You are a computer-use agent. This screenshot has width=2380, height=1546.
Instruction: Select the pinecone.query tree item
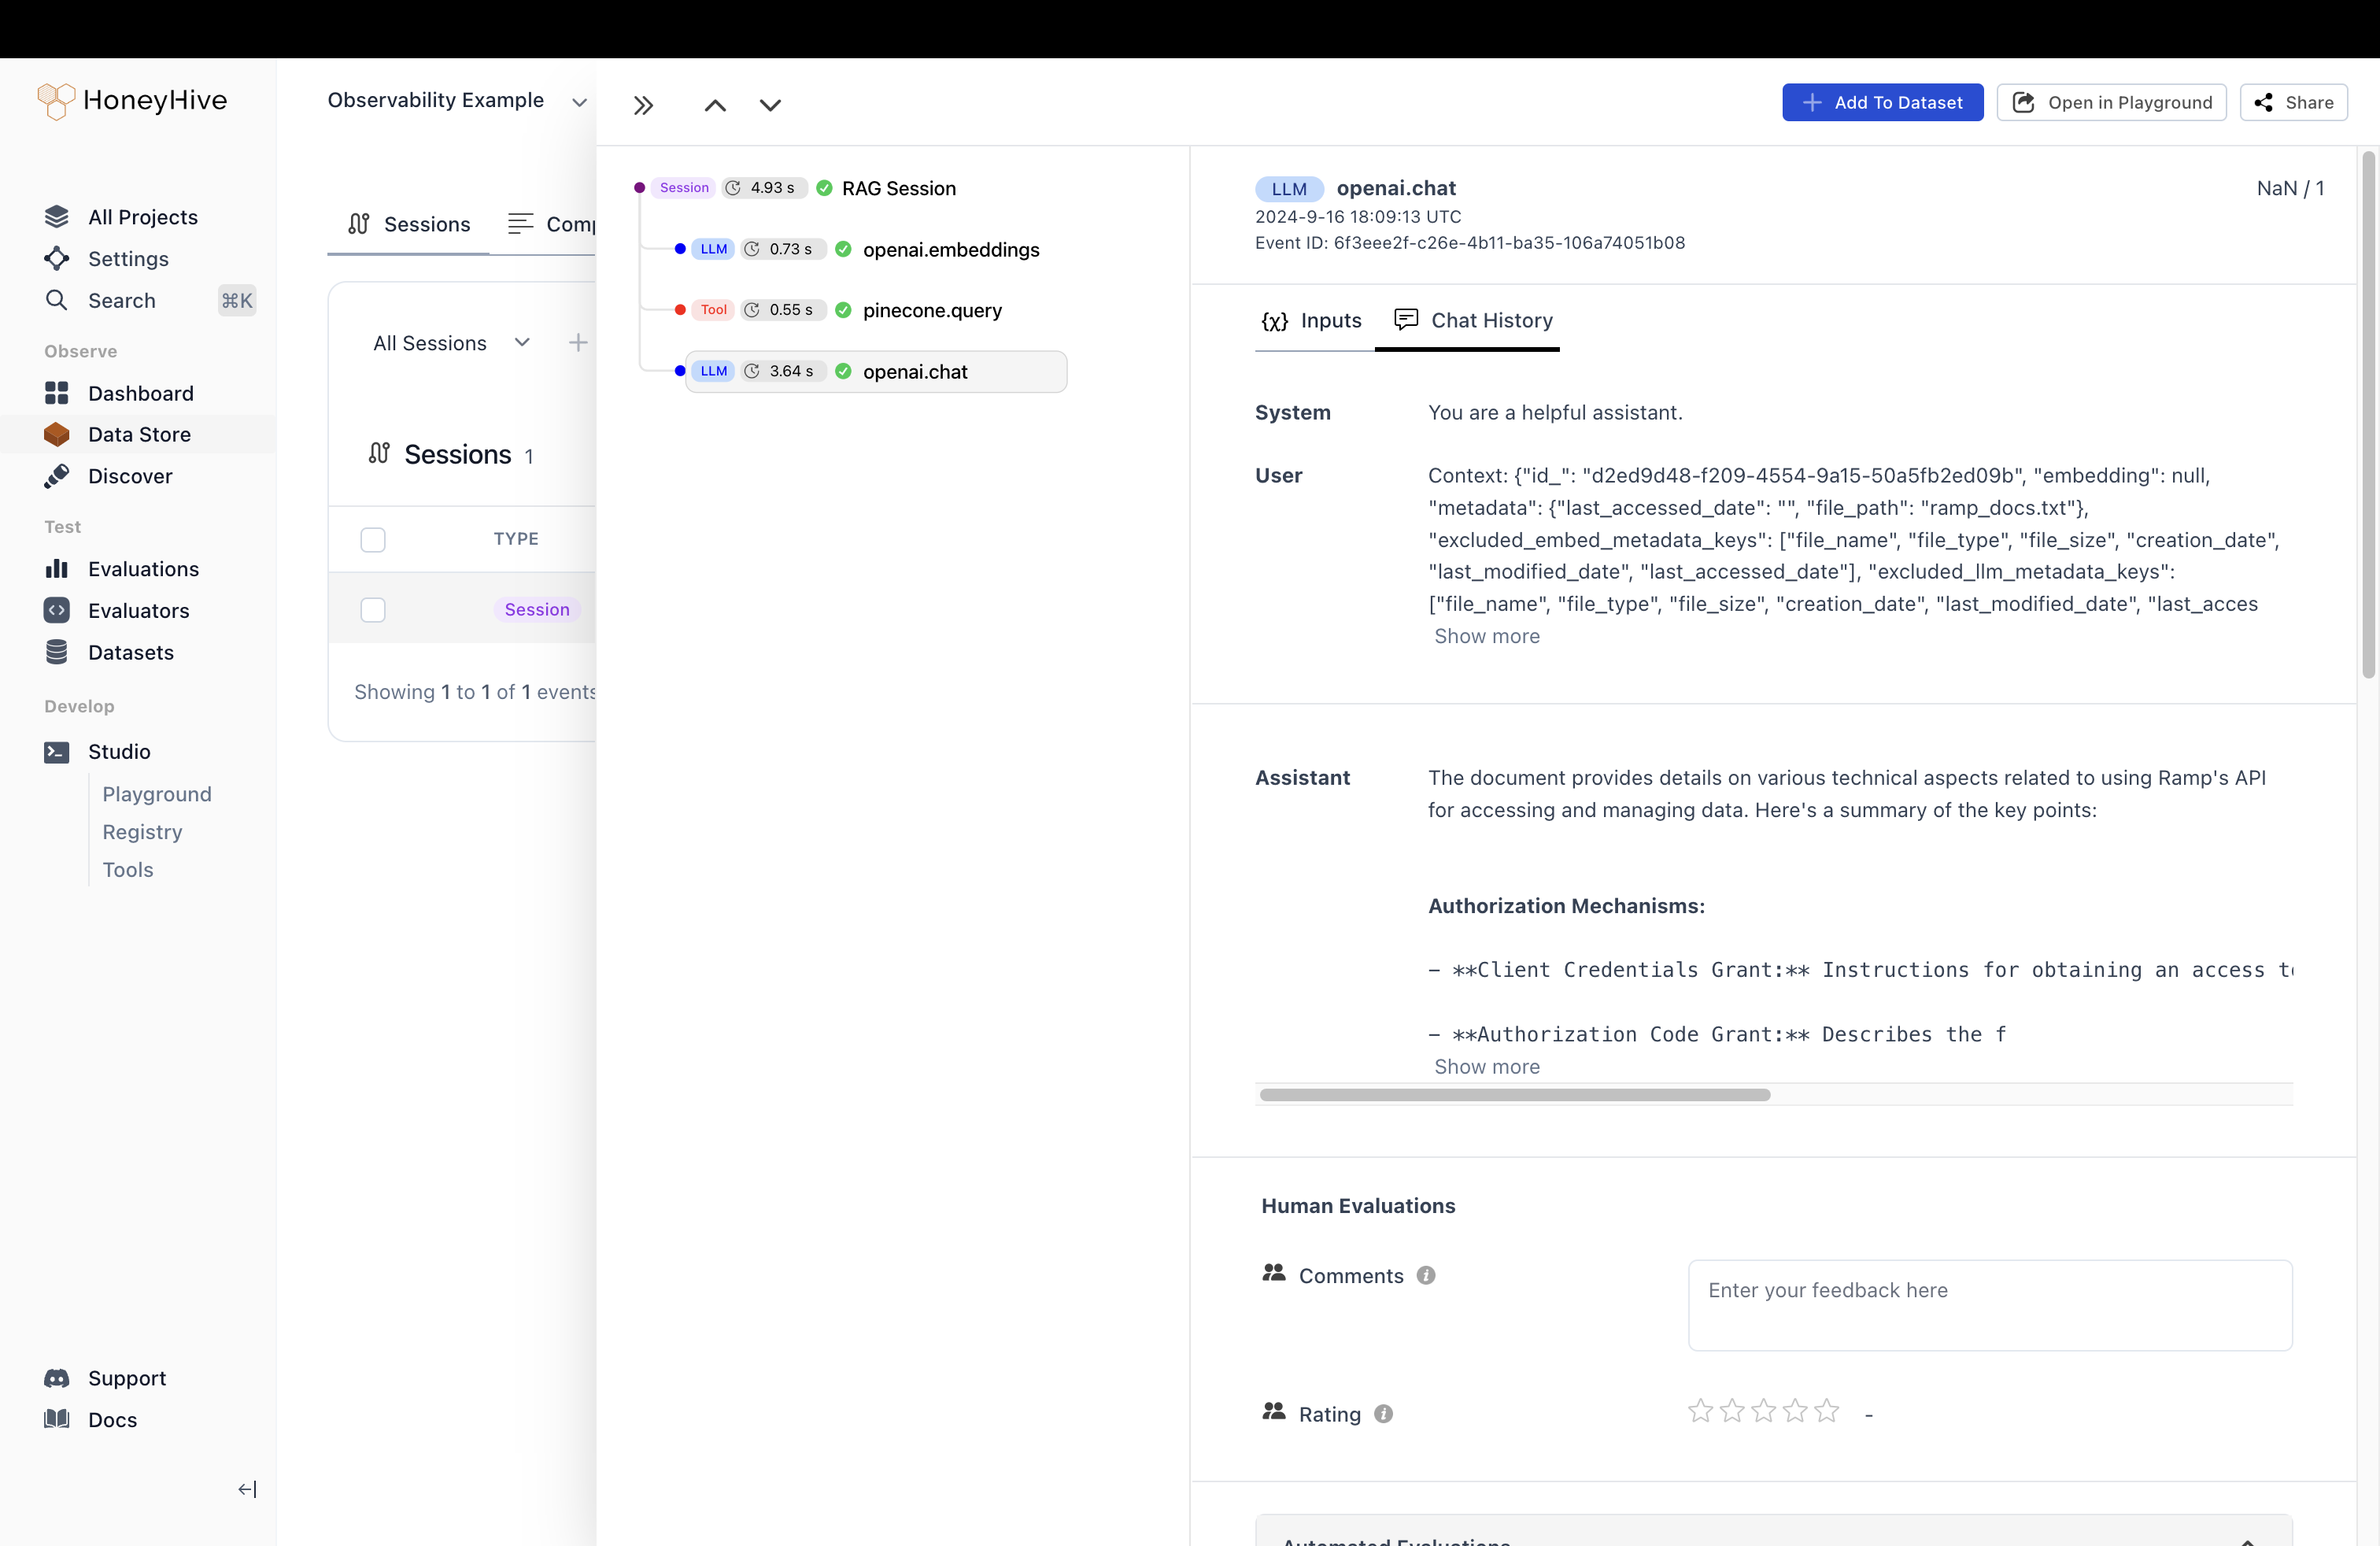tap(931, 310)
